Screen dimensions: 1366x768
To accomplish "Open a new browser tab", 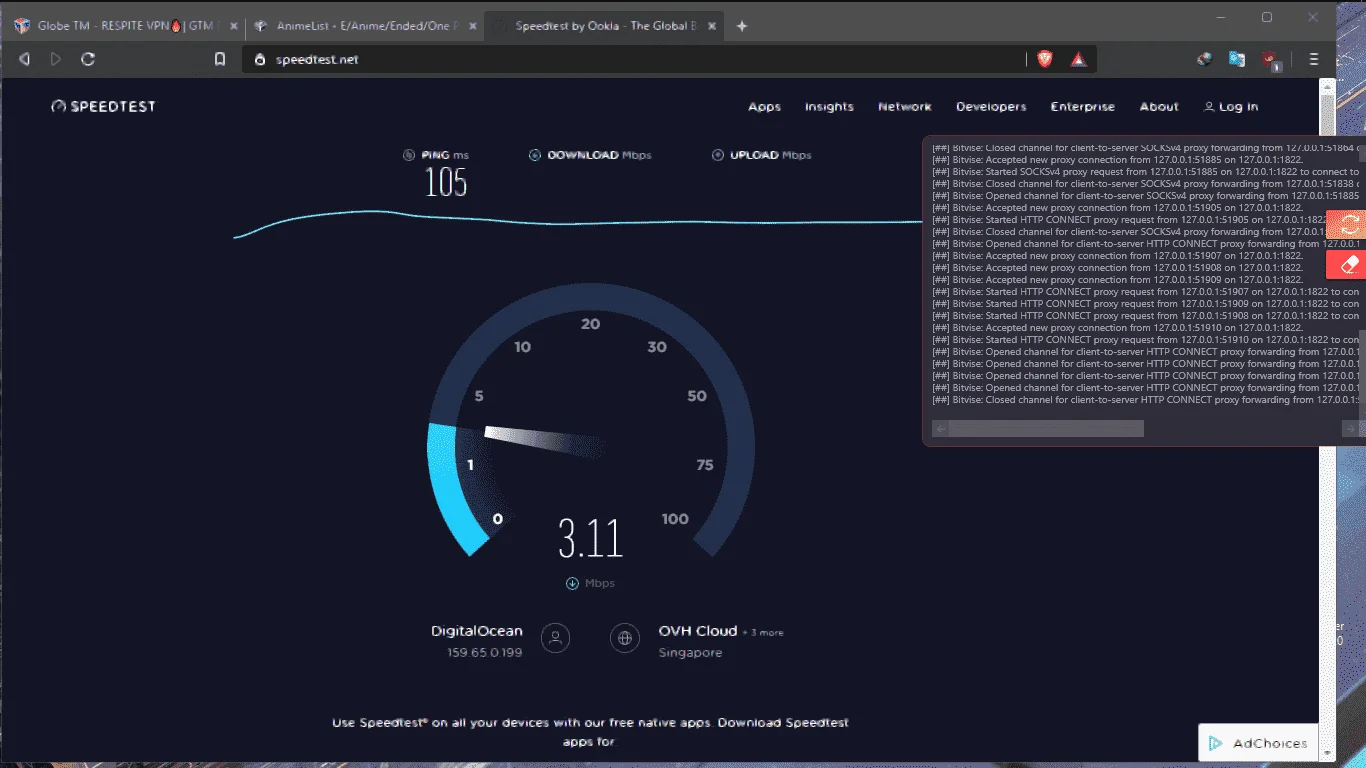I will (x=742, y=26).
